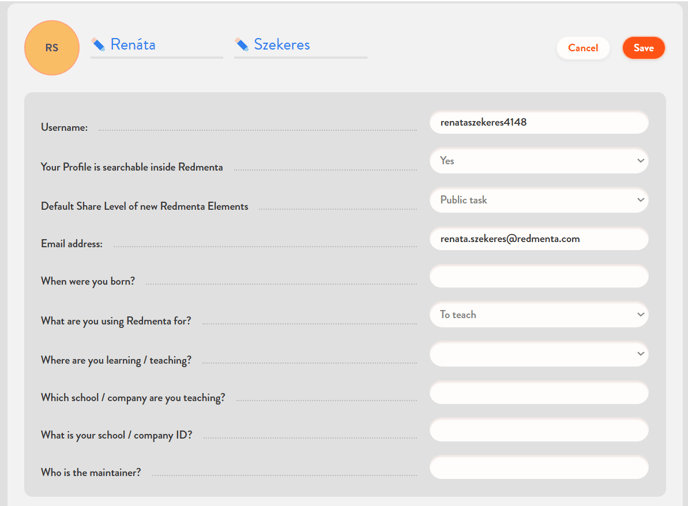Click the pencil icon beside Szekeres
Image resolution: width=688 pixels, height=506 pixels.
pyautogui.click(x=241, y=45)
